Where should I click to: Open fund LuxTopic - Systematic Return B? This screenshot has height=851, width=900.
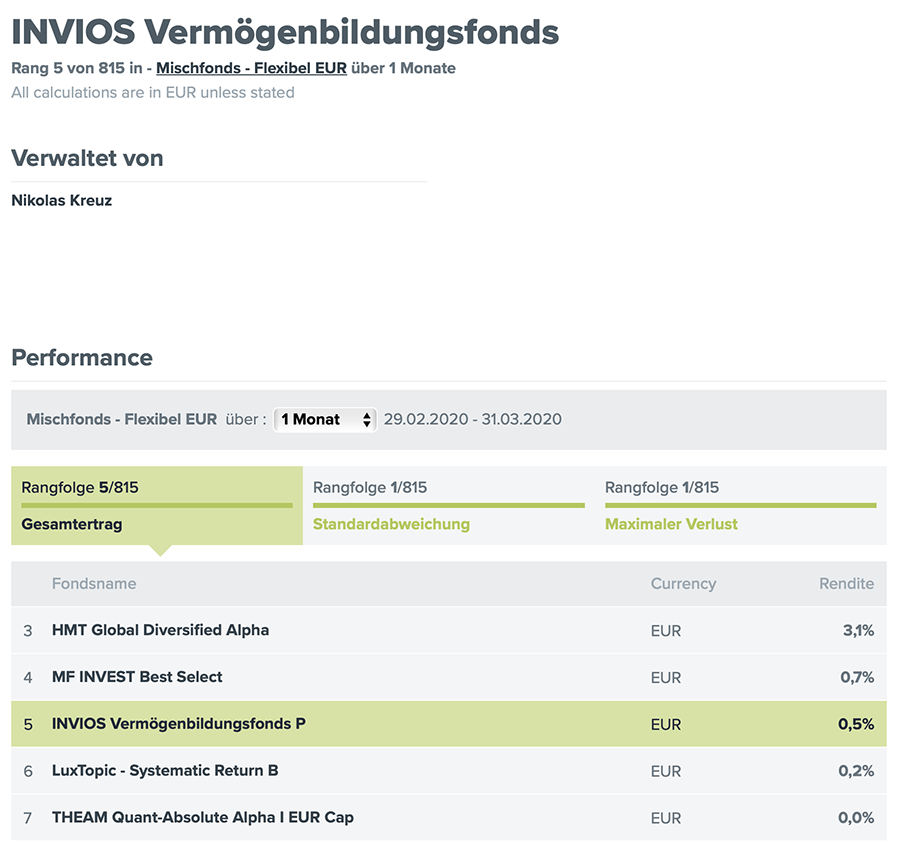[x=165, y=771]
